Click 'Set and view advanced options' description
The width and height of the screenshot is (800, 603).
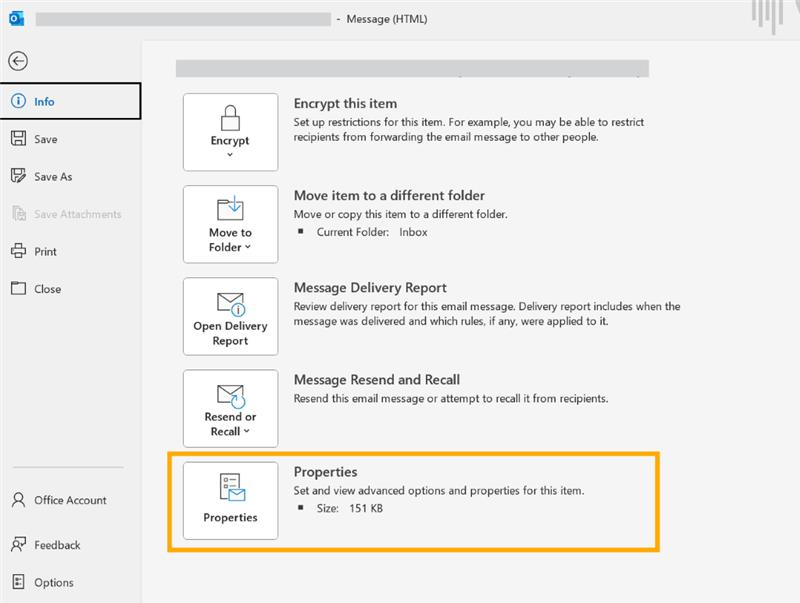(x=439, y=491)
